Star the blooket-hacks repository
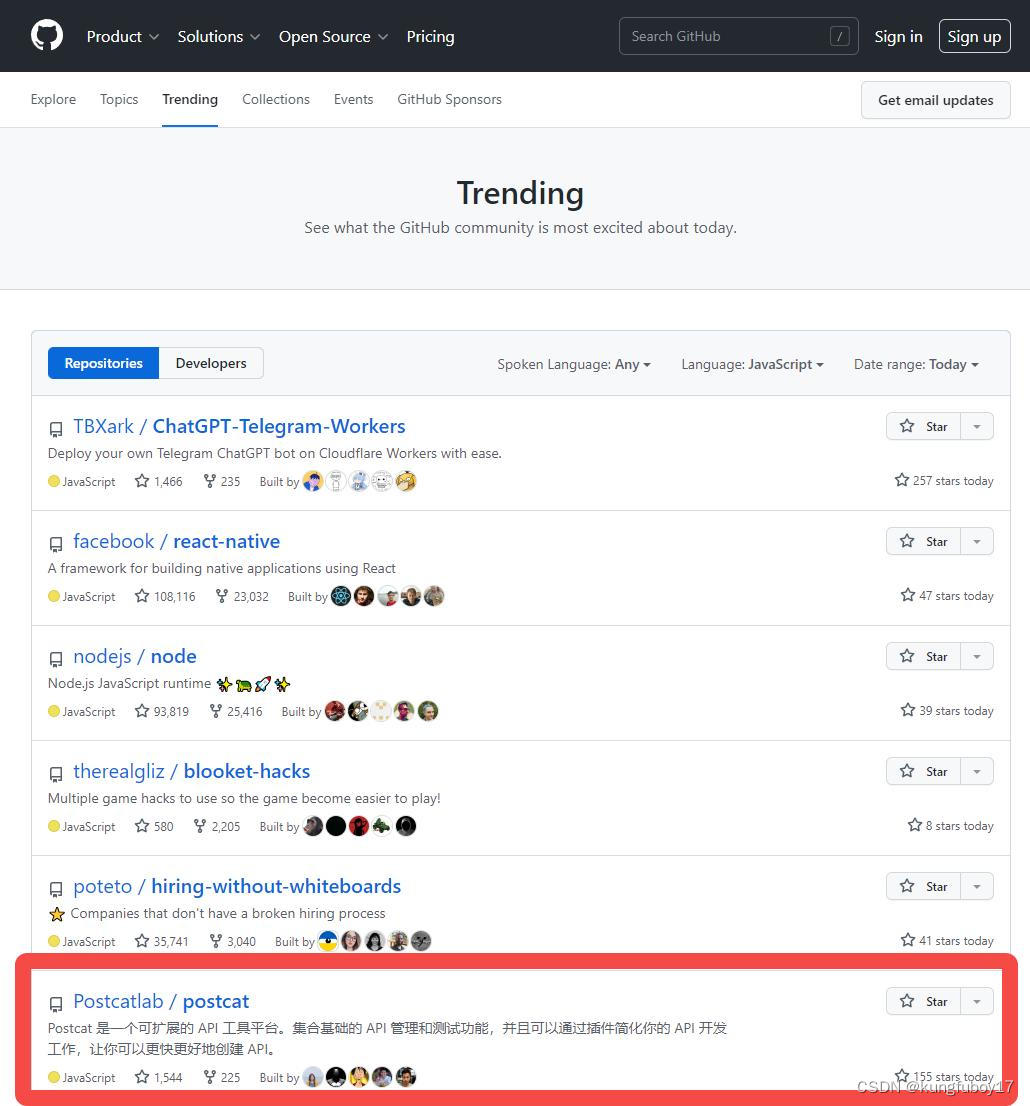Screen dimensions: 1030x1106 pyautogui.click(x=923, y=771)
